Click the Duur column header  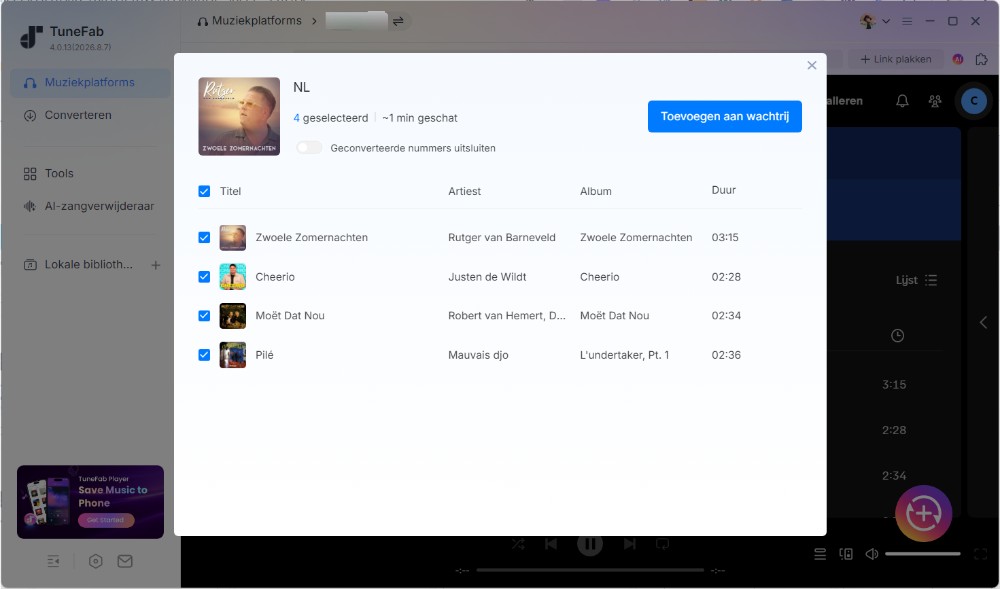pyautogui.click(x=724, y=190)
